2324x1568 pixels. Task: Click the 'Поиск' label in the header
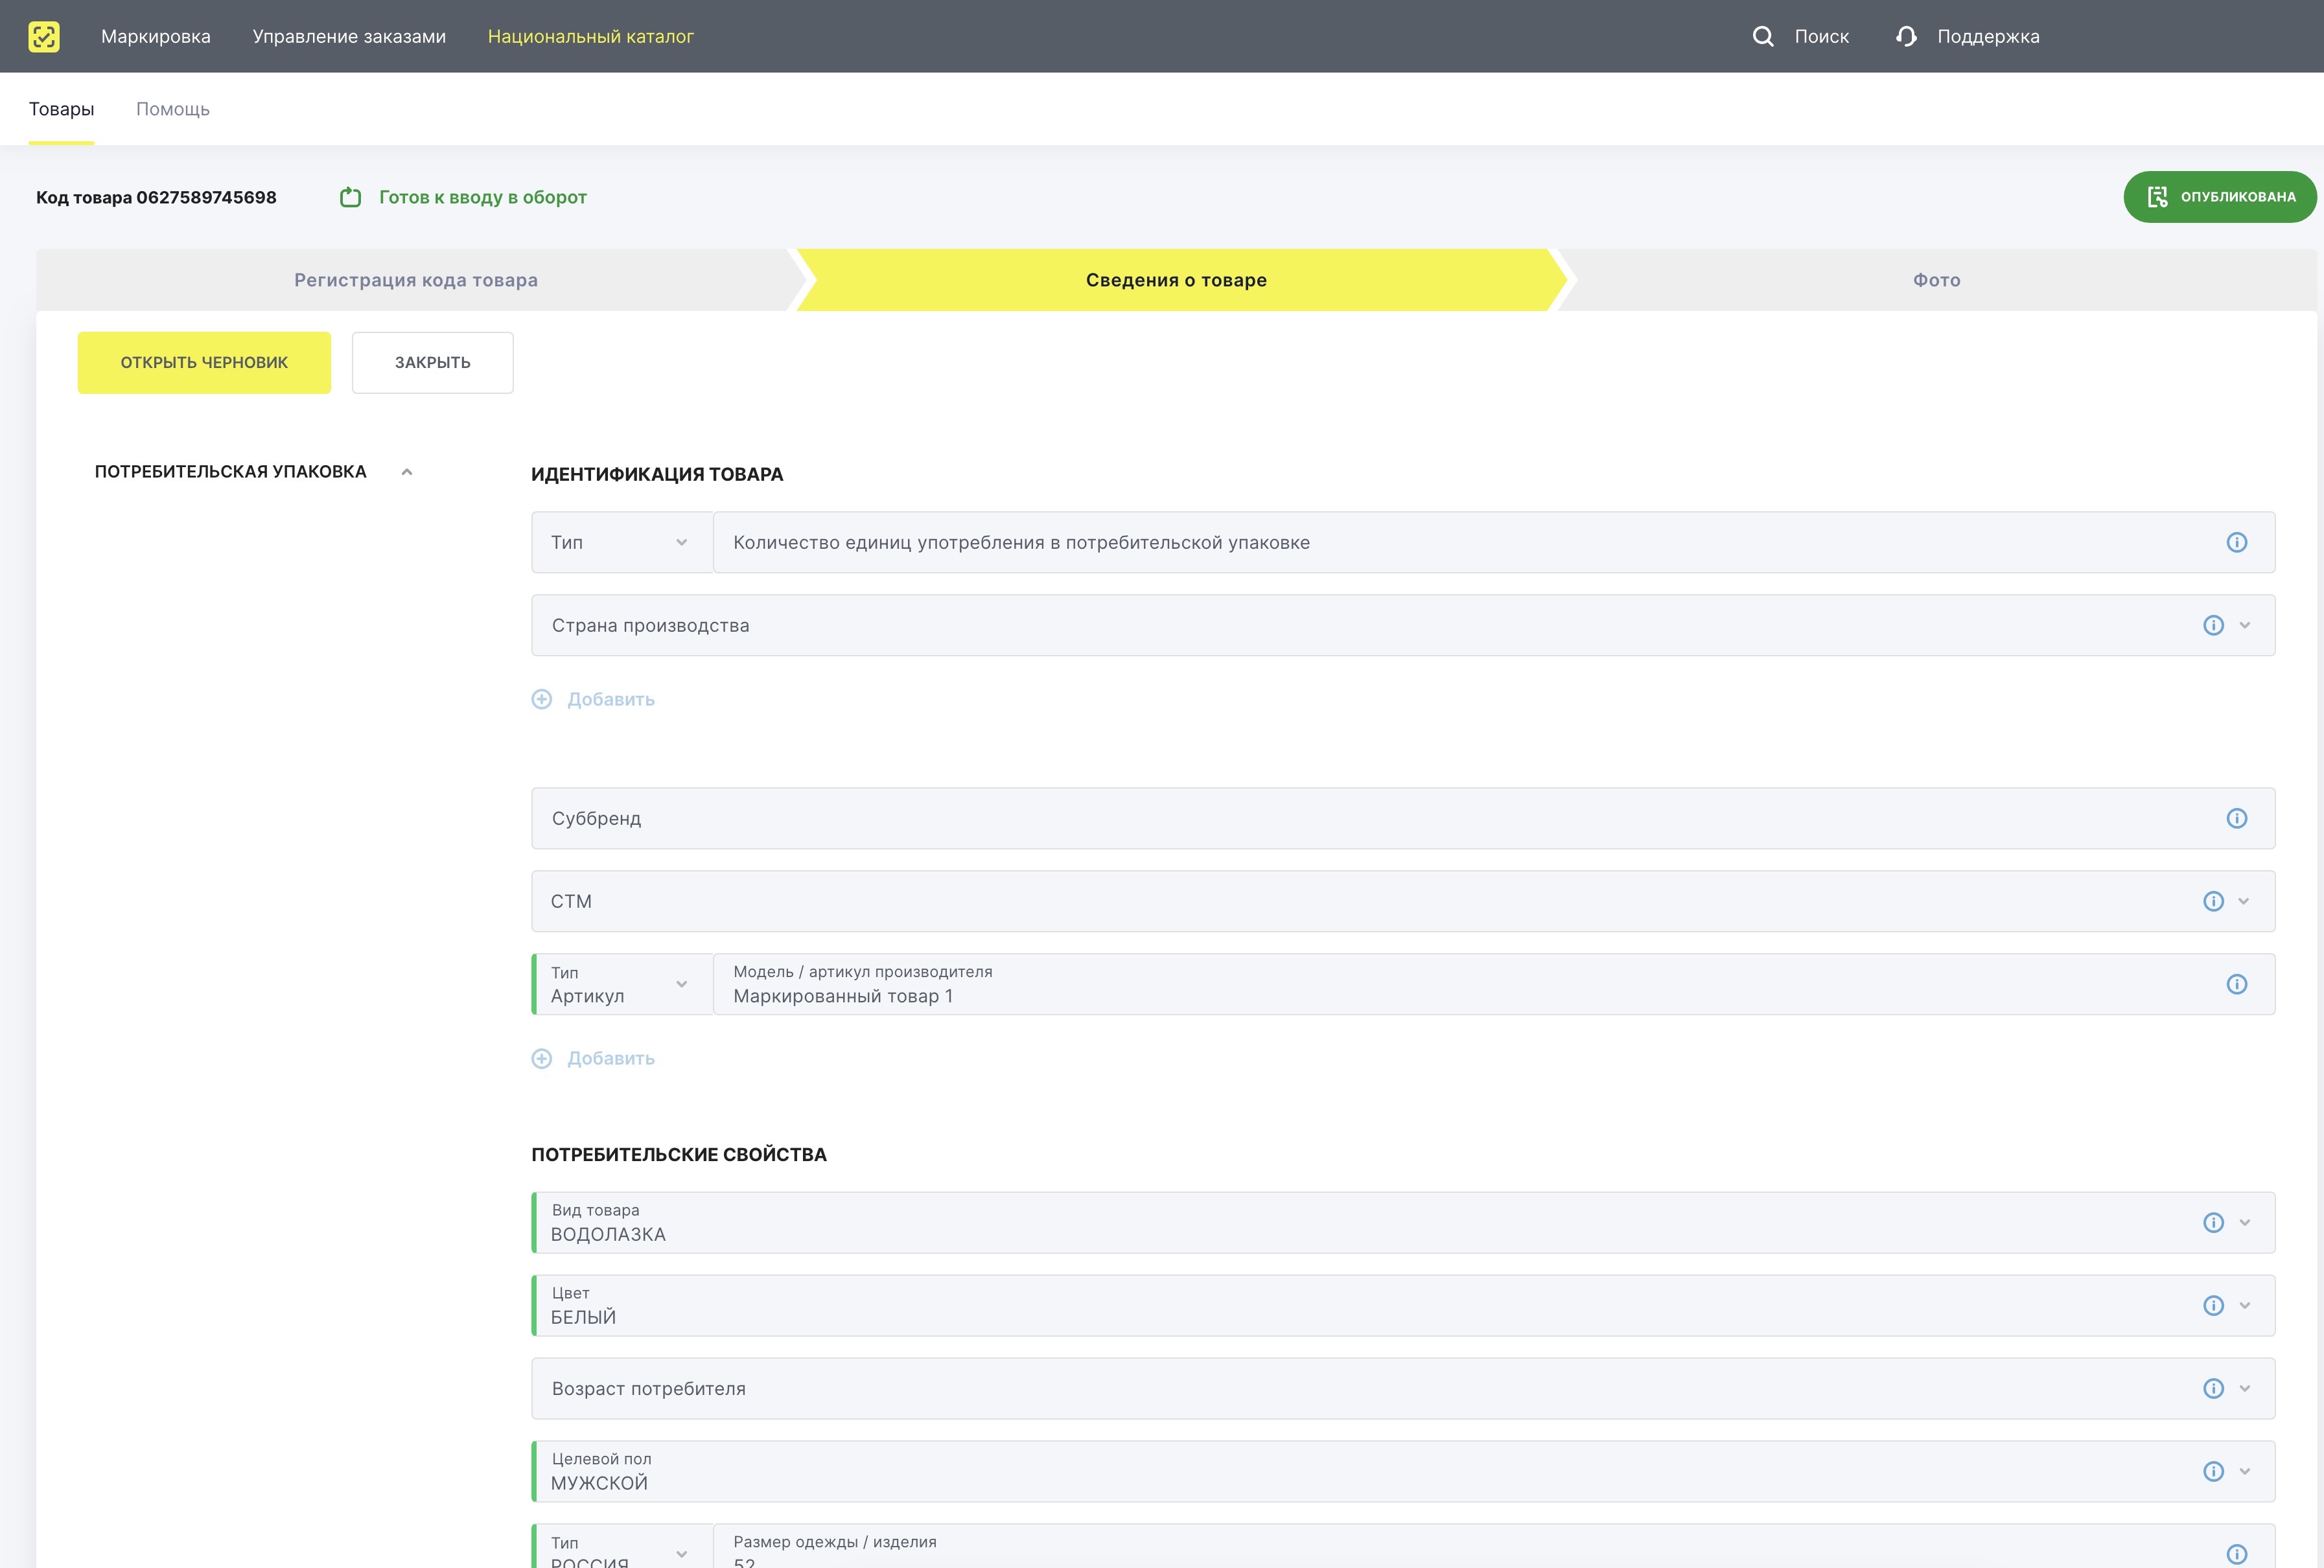pyautogui.click(x=1821, y=36)
